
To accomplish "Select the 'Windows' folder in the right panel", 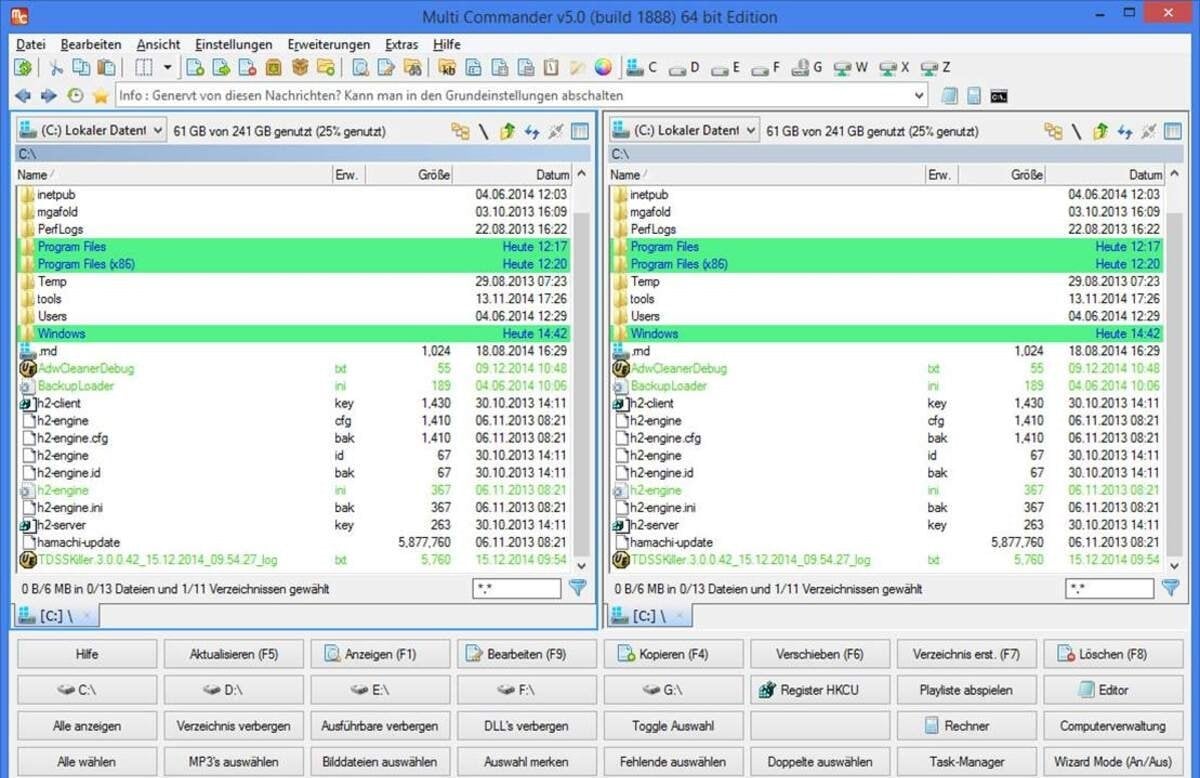I will 888,333.
